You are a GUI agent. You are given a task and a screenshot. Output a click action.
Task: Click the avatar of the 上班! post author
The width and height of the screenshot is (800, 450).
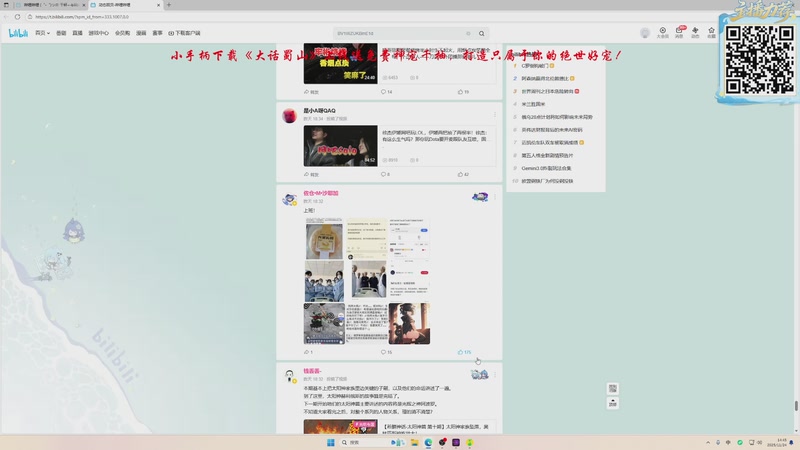point(289,198)
